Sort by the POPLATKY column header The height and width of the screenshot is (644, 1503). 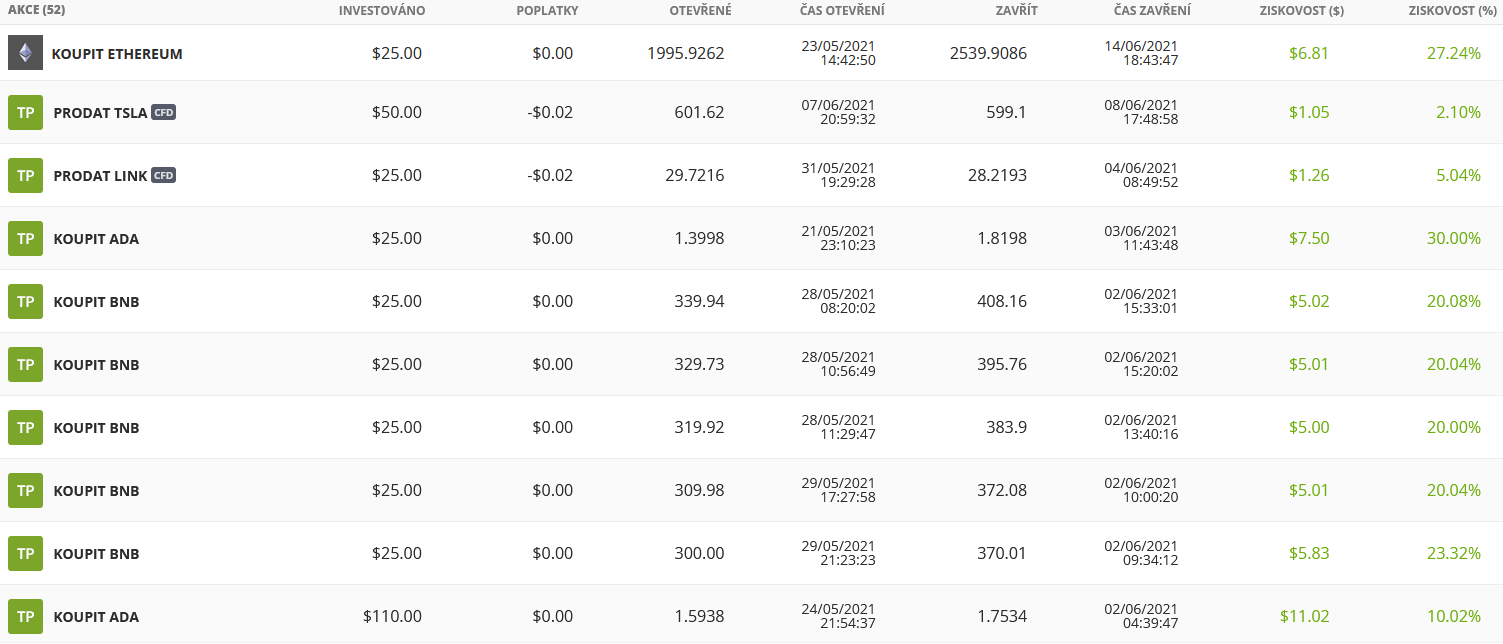547,11
